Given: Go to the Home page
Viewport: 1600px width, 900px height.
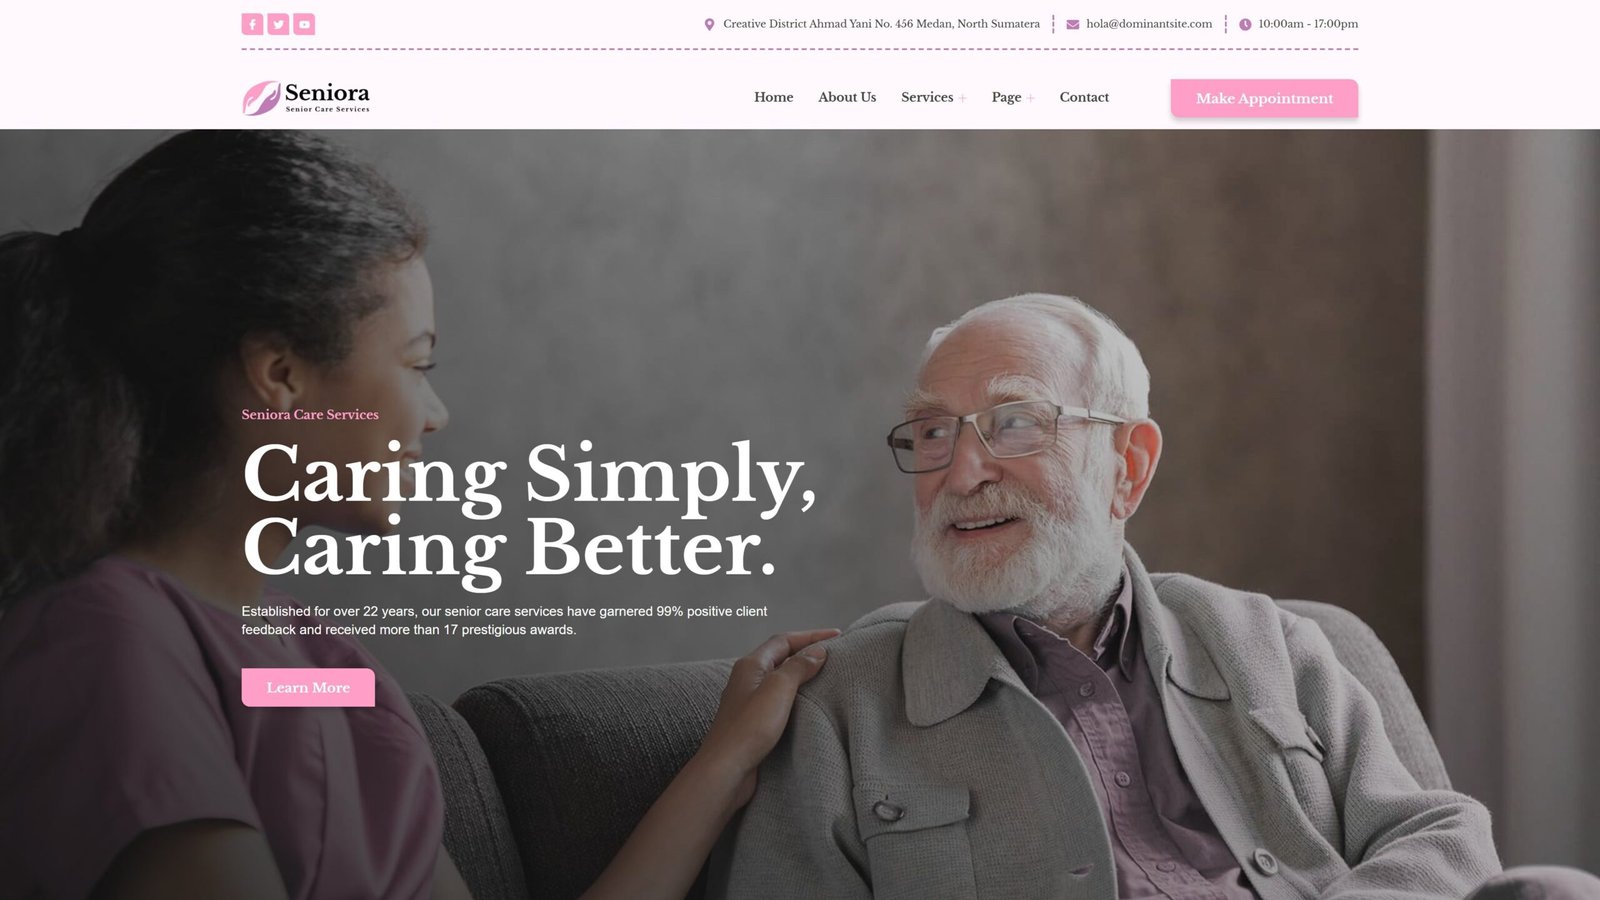Looking at the screenshot, I should tap(773, 97).
